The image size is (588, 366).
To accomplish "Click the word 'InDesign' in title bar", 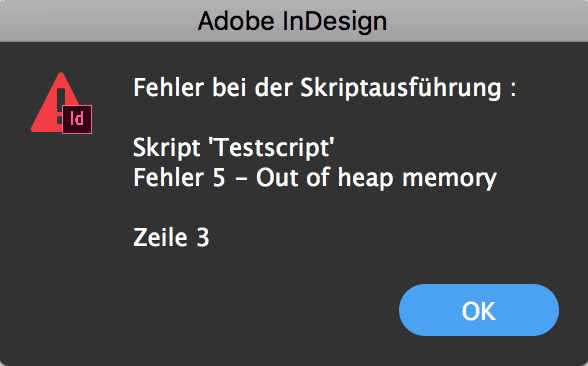I will click(334, 22).
